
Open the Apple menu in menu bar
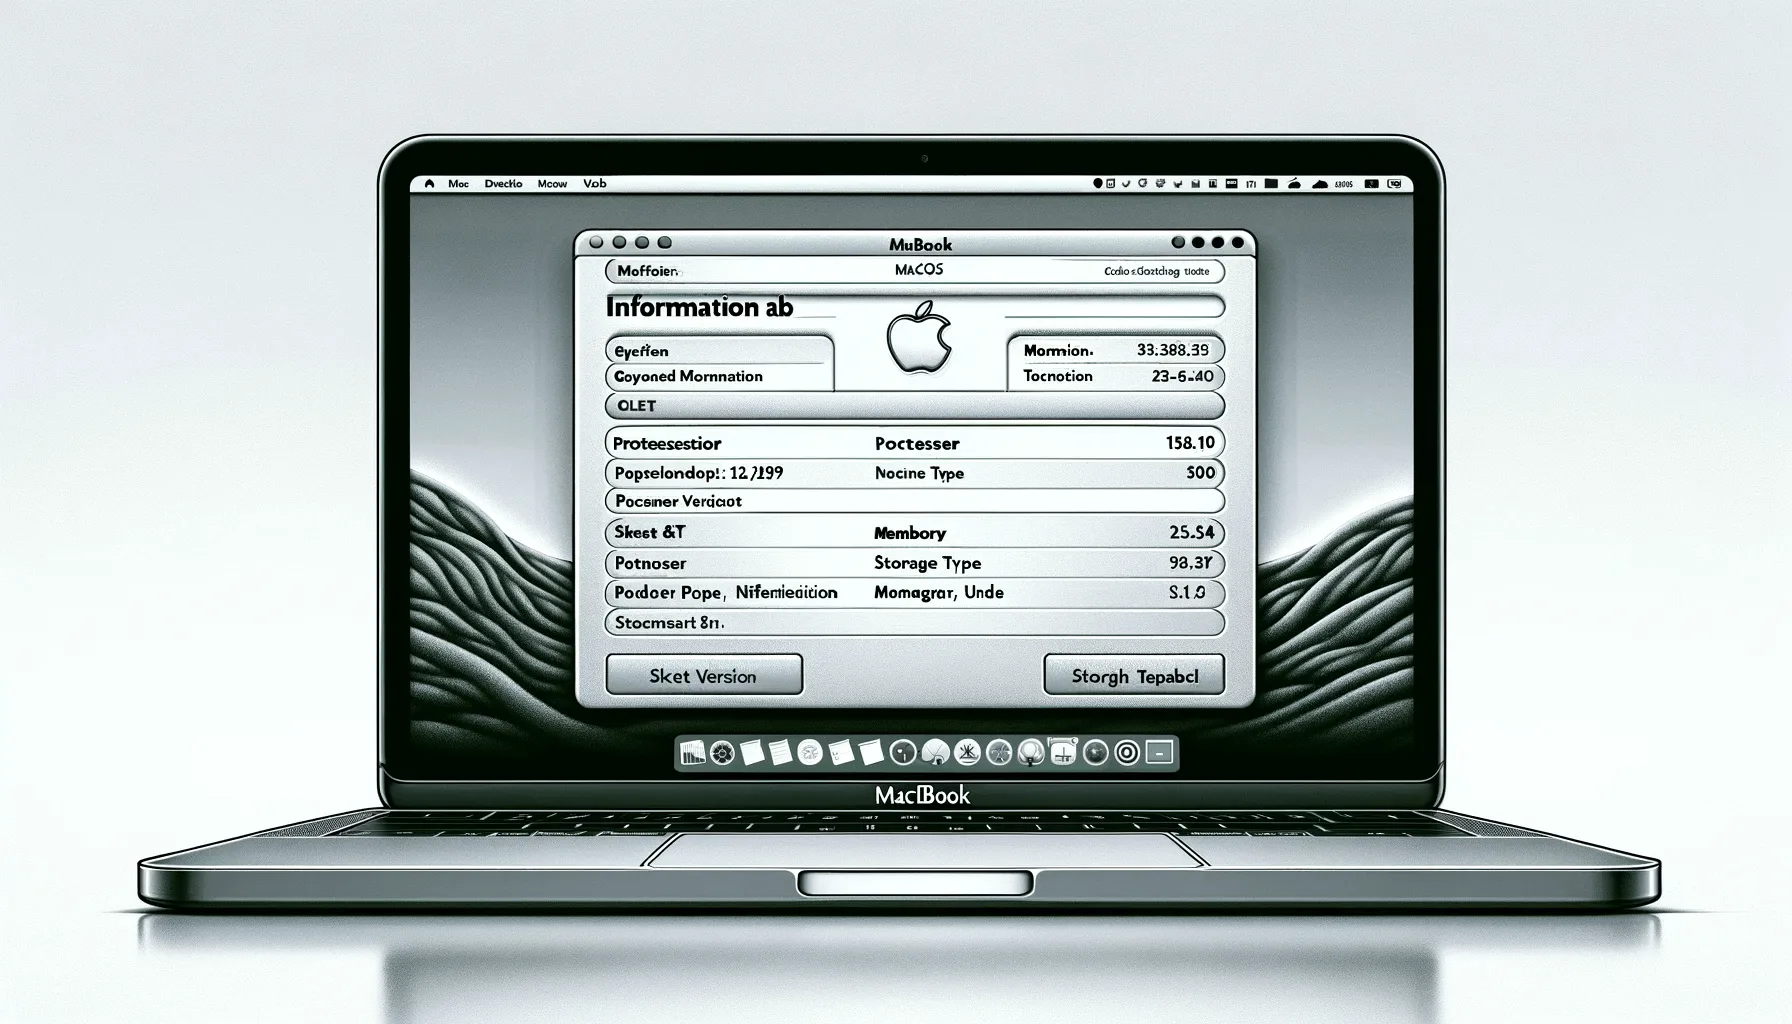pyautogui.click(x=430, y=184)
